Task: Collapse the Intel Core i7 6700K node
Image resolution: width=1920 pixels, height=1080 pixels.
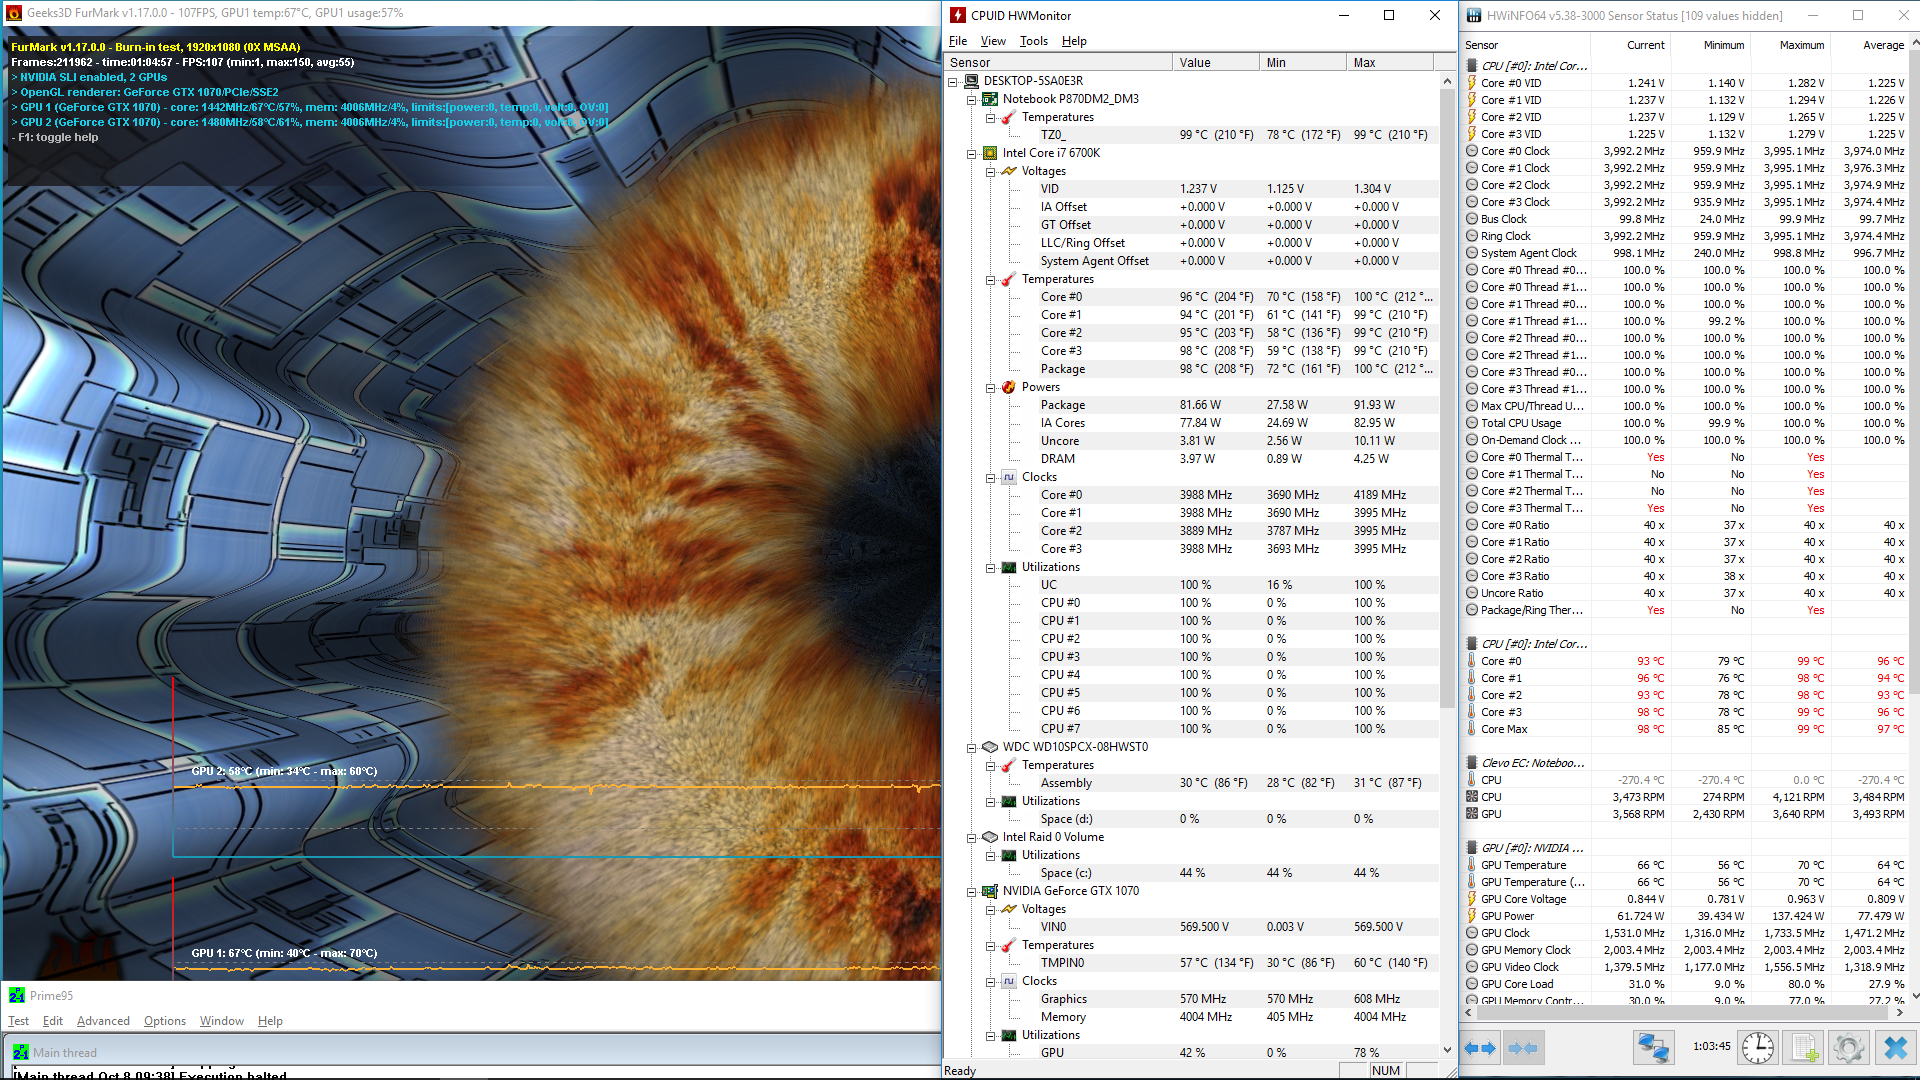Action: click(971, 153)
